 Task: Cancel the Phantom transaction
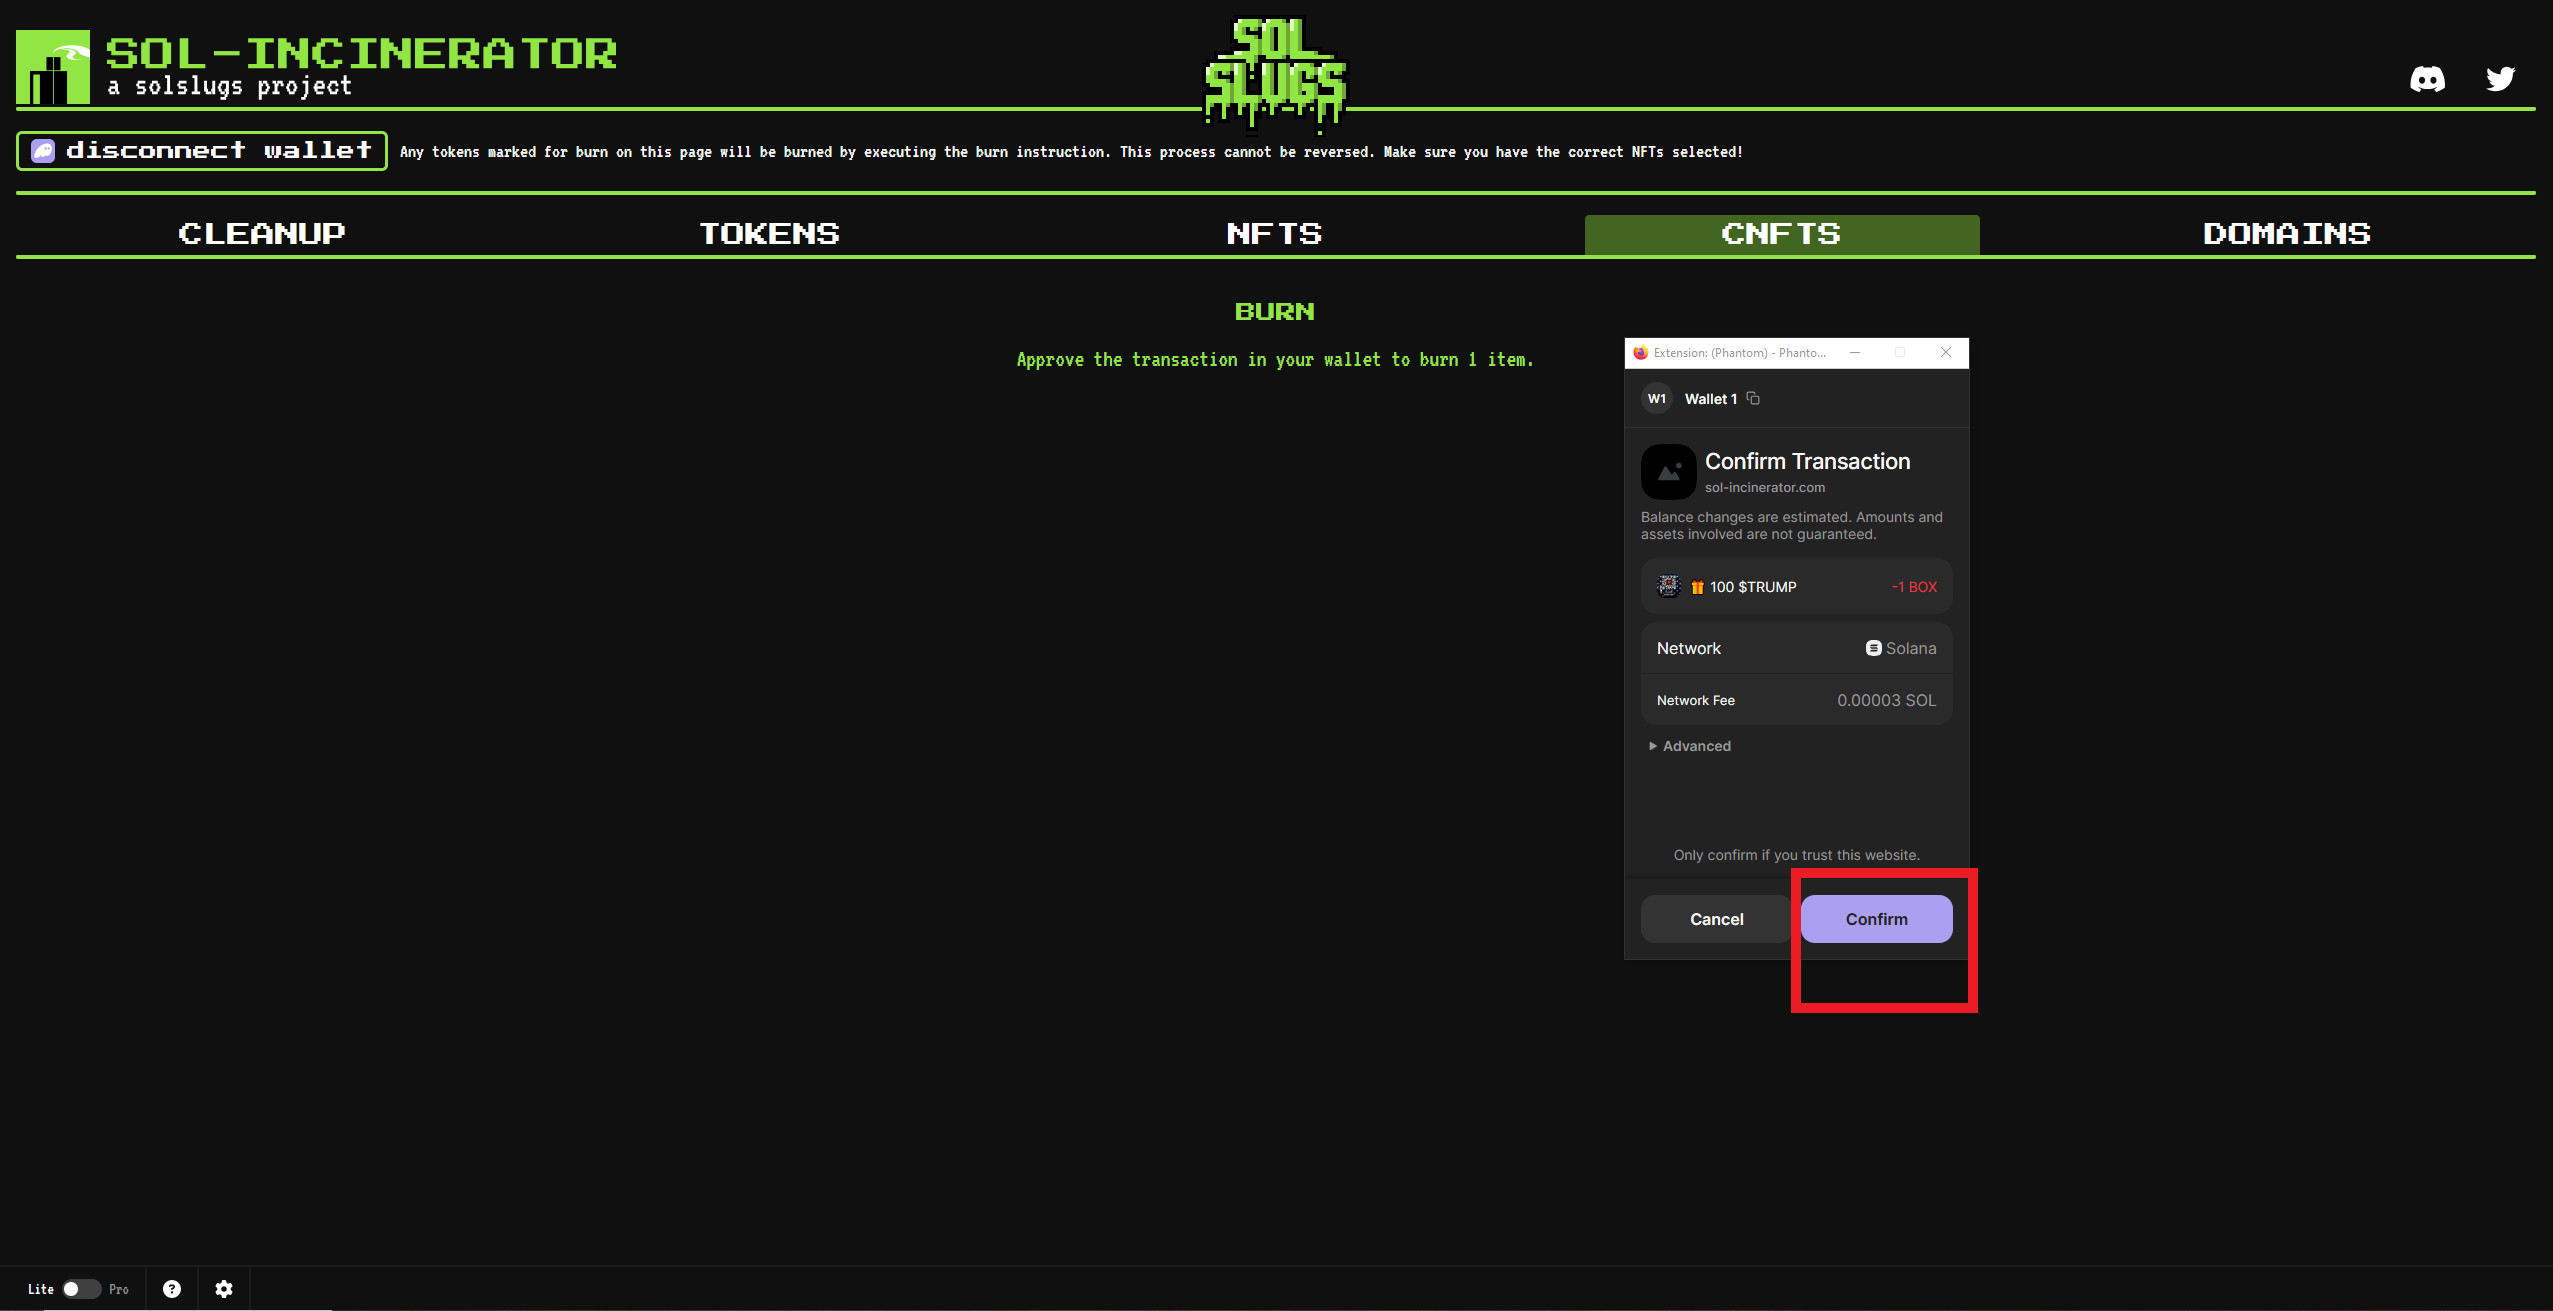[1716, 919]
